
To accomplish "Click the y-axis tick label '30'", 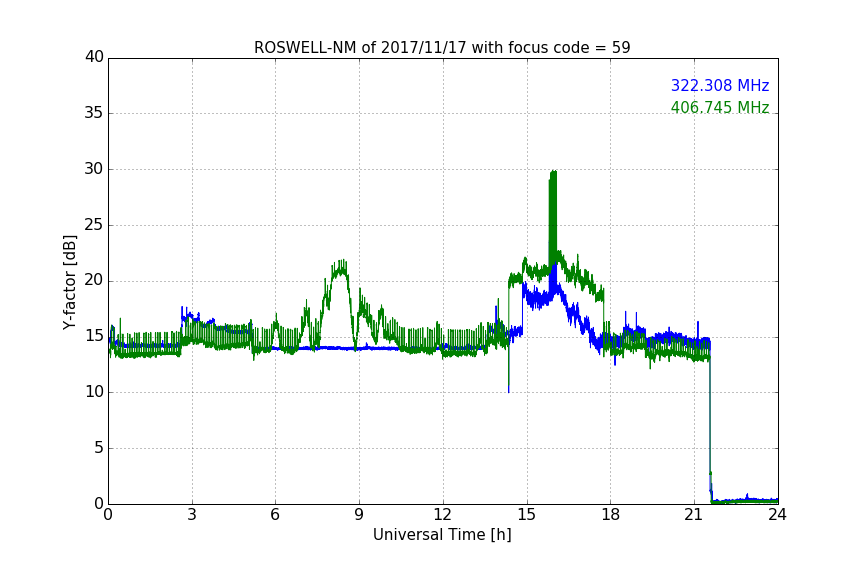I will click(x=94, y=169).
